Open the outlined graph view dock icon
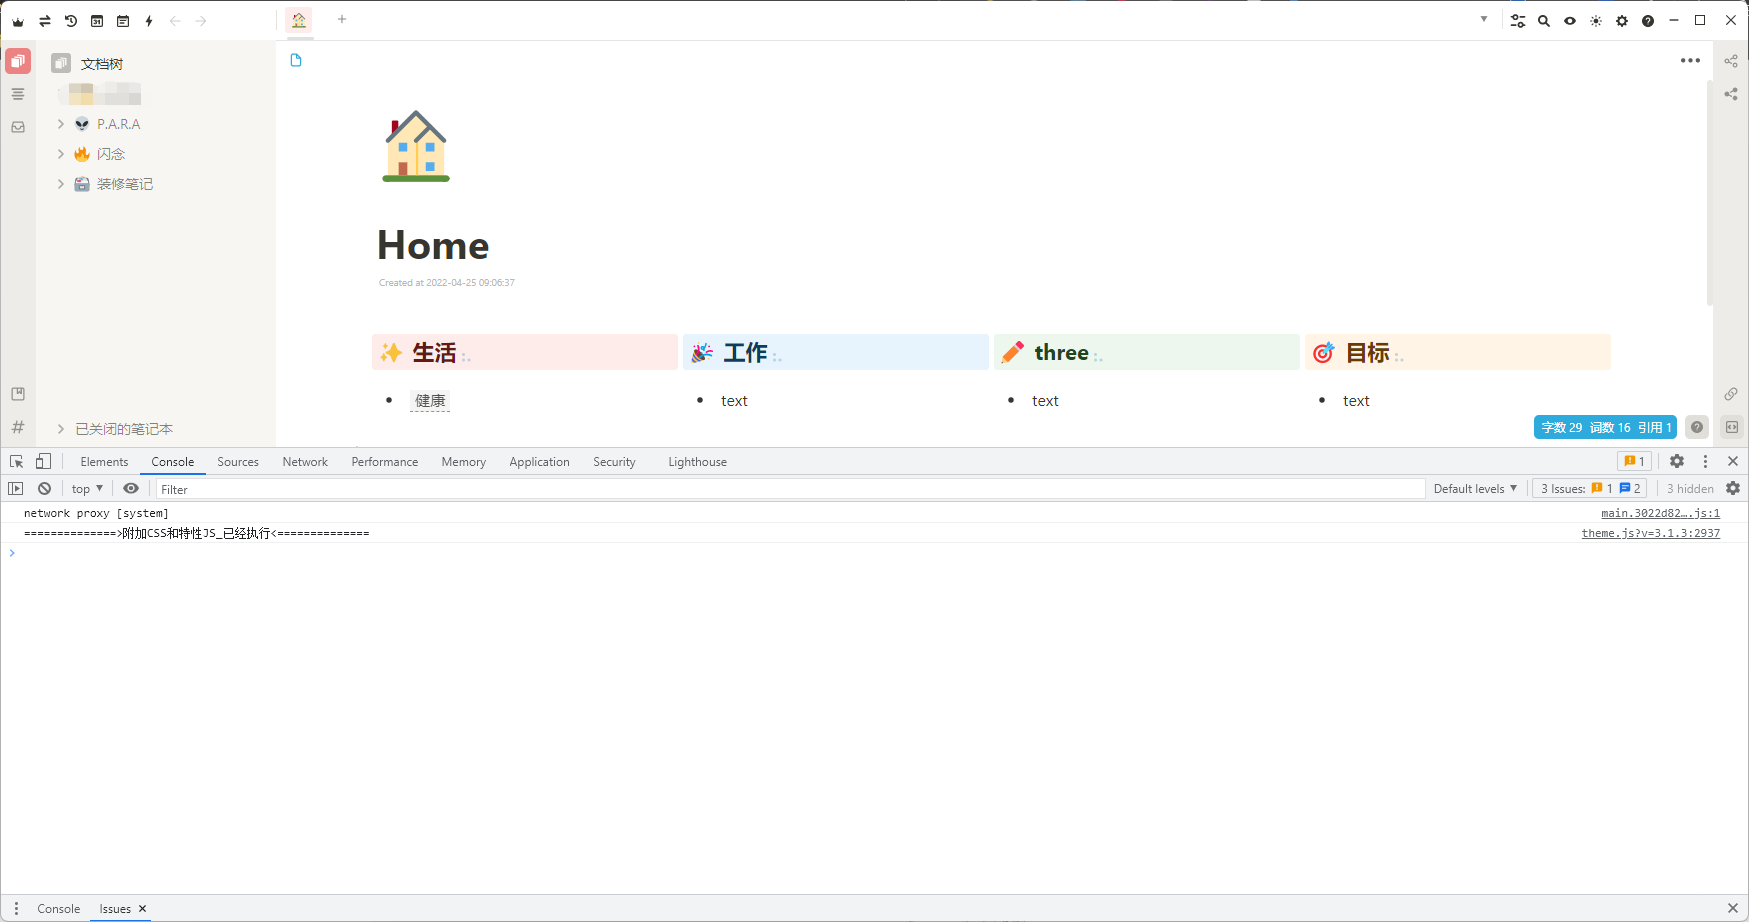Image resolution: width=1749 pixels, height=922 pixels. pyautogui.click(x=1731, y=61)
